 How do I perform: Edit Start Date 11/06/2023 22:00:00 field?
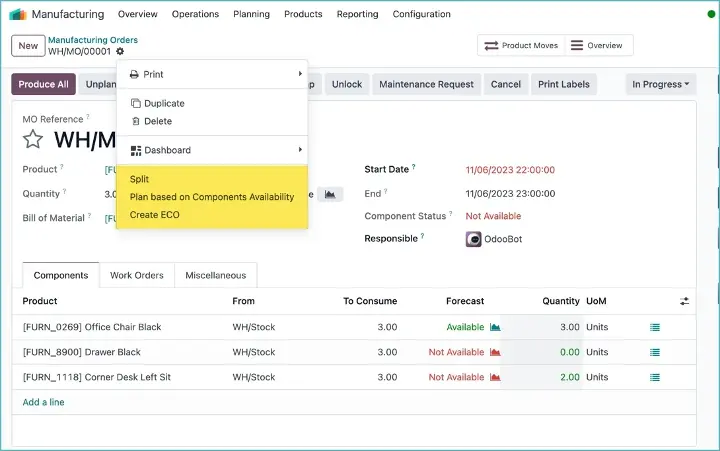point(510,170)
